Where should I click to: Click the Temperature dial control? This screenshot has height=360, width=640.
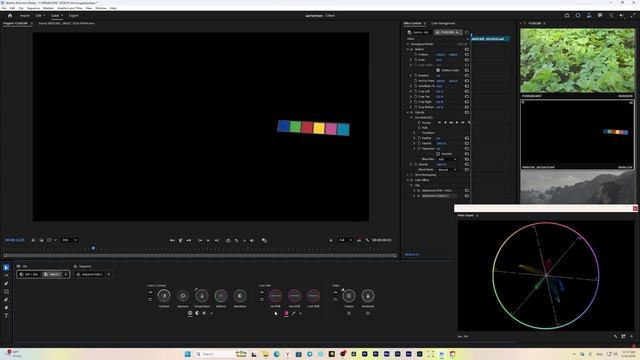coord(202,296)
